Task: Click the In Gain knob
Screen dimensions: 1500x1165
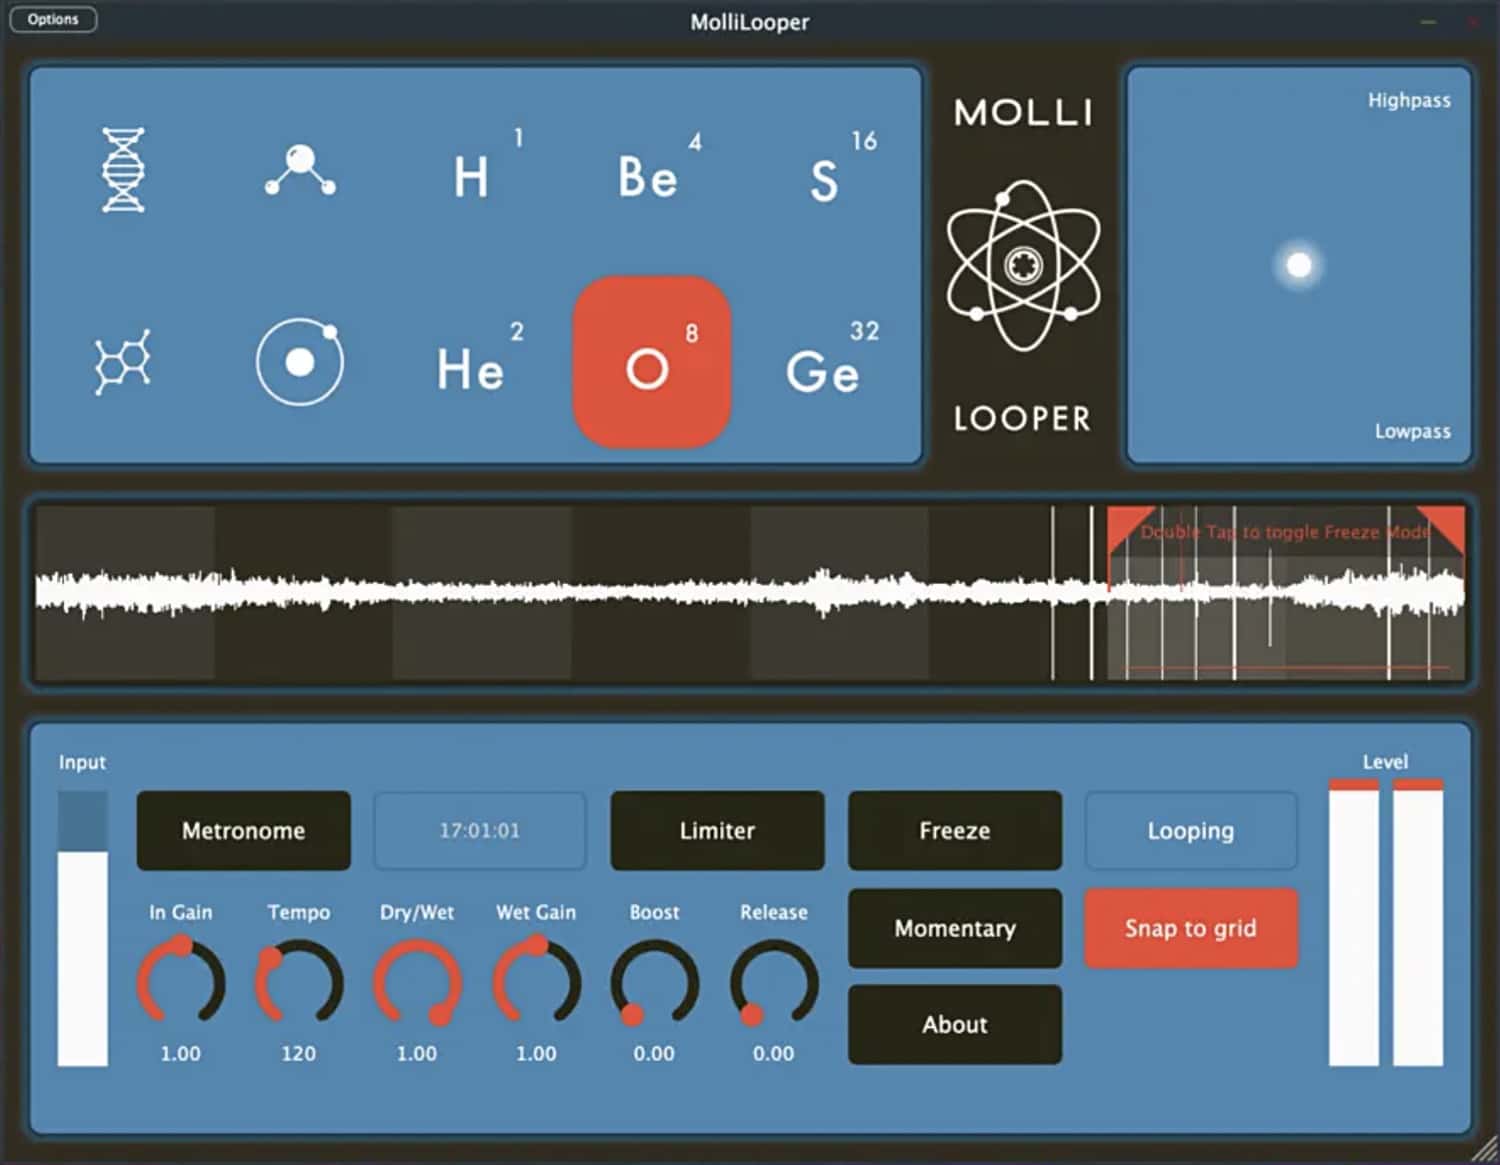Action: tap(181, 981)
